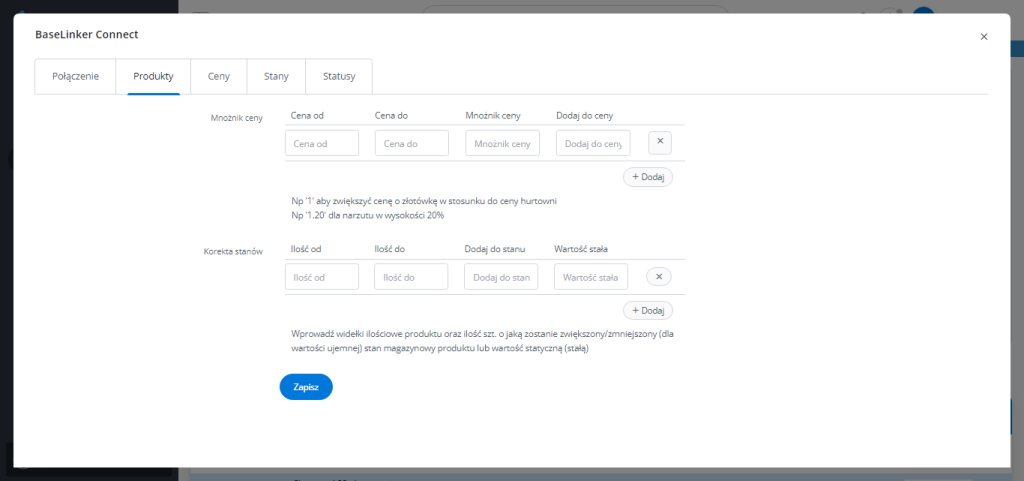1024x481 pixels.
Task: Click the Mnożnik ceny input field
Action: pos(502,143)
